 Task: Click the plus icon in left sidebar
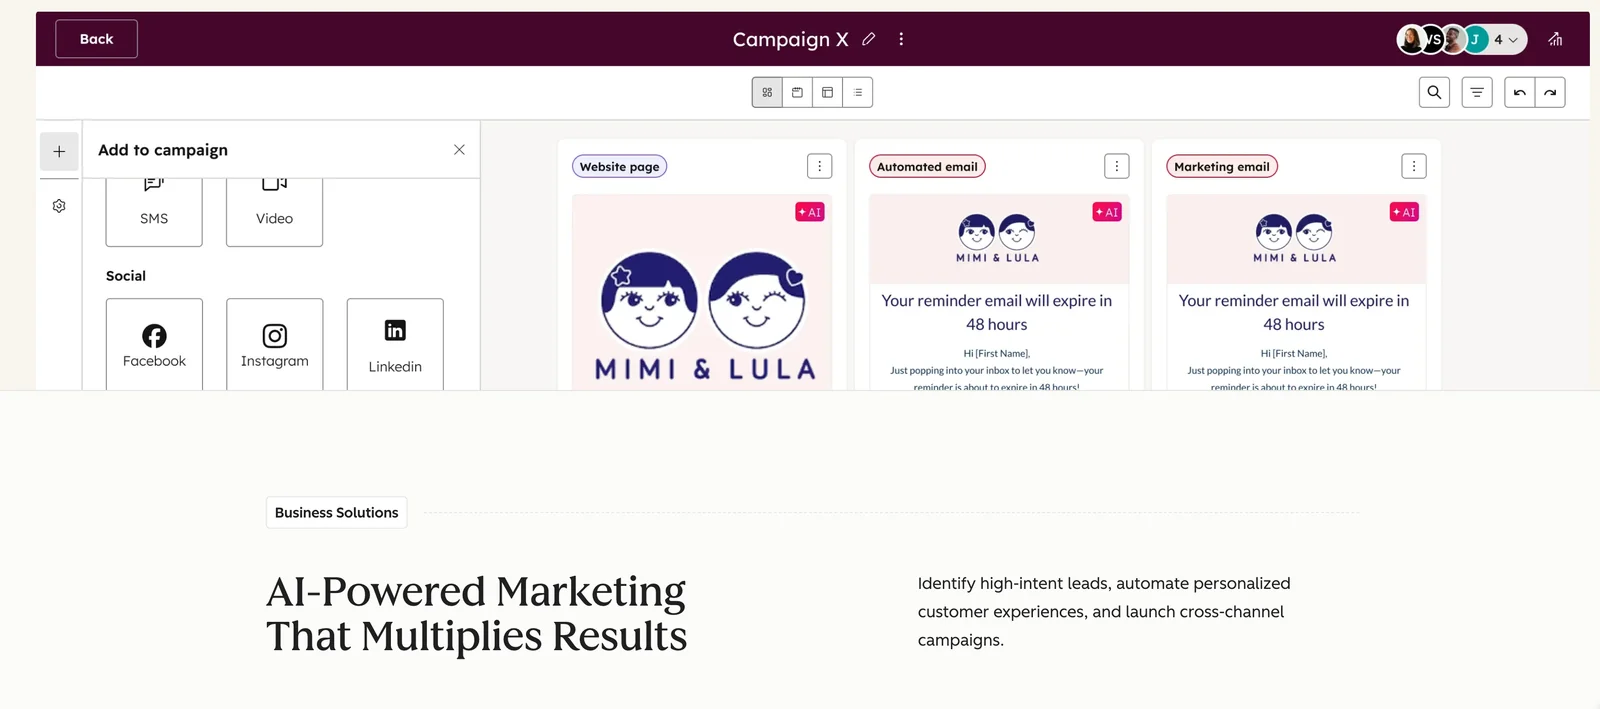(59, 151)
